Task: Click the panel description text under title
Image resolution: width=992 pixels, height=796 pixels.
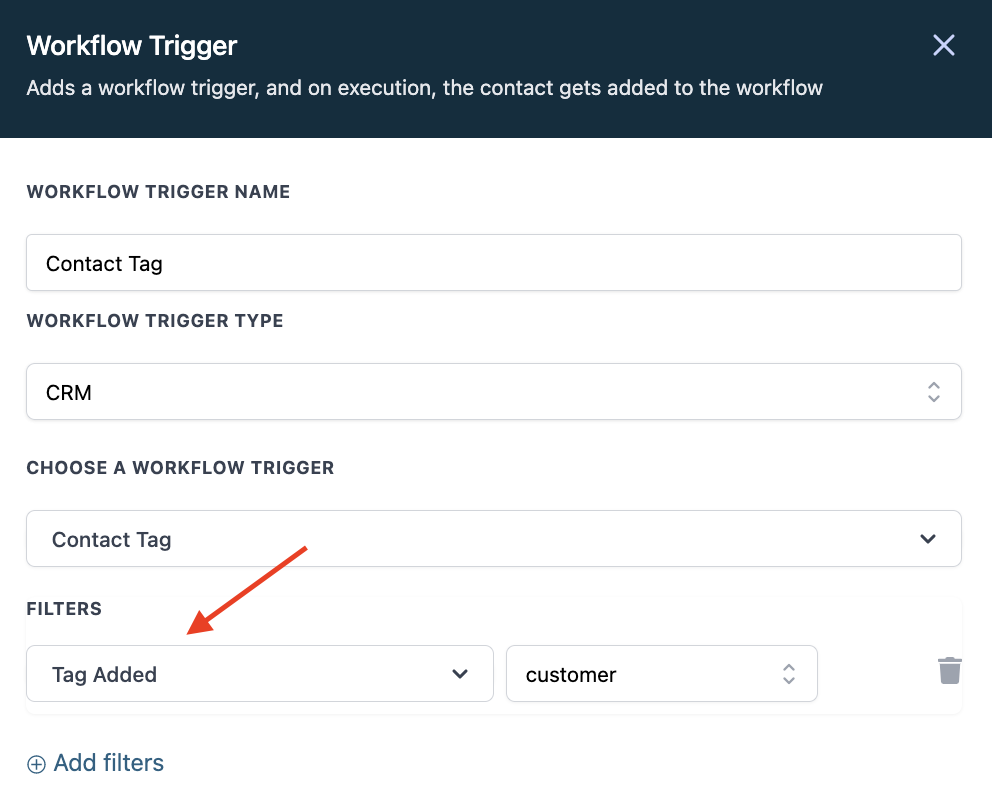Action: [425, 88]
